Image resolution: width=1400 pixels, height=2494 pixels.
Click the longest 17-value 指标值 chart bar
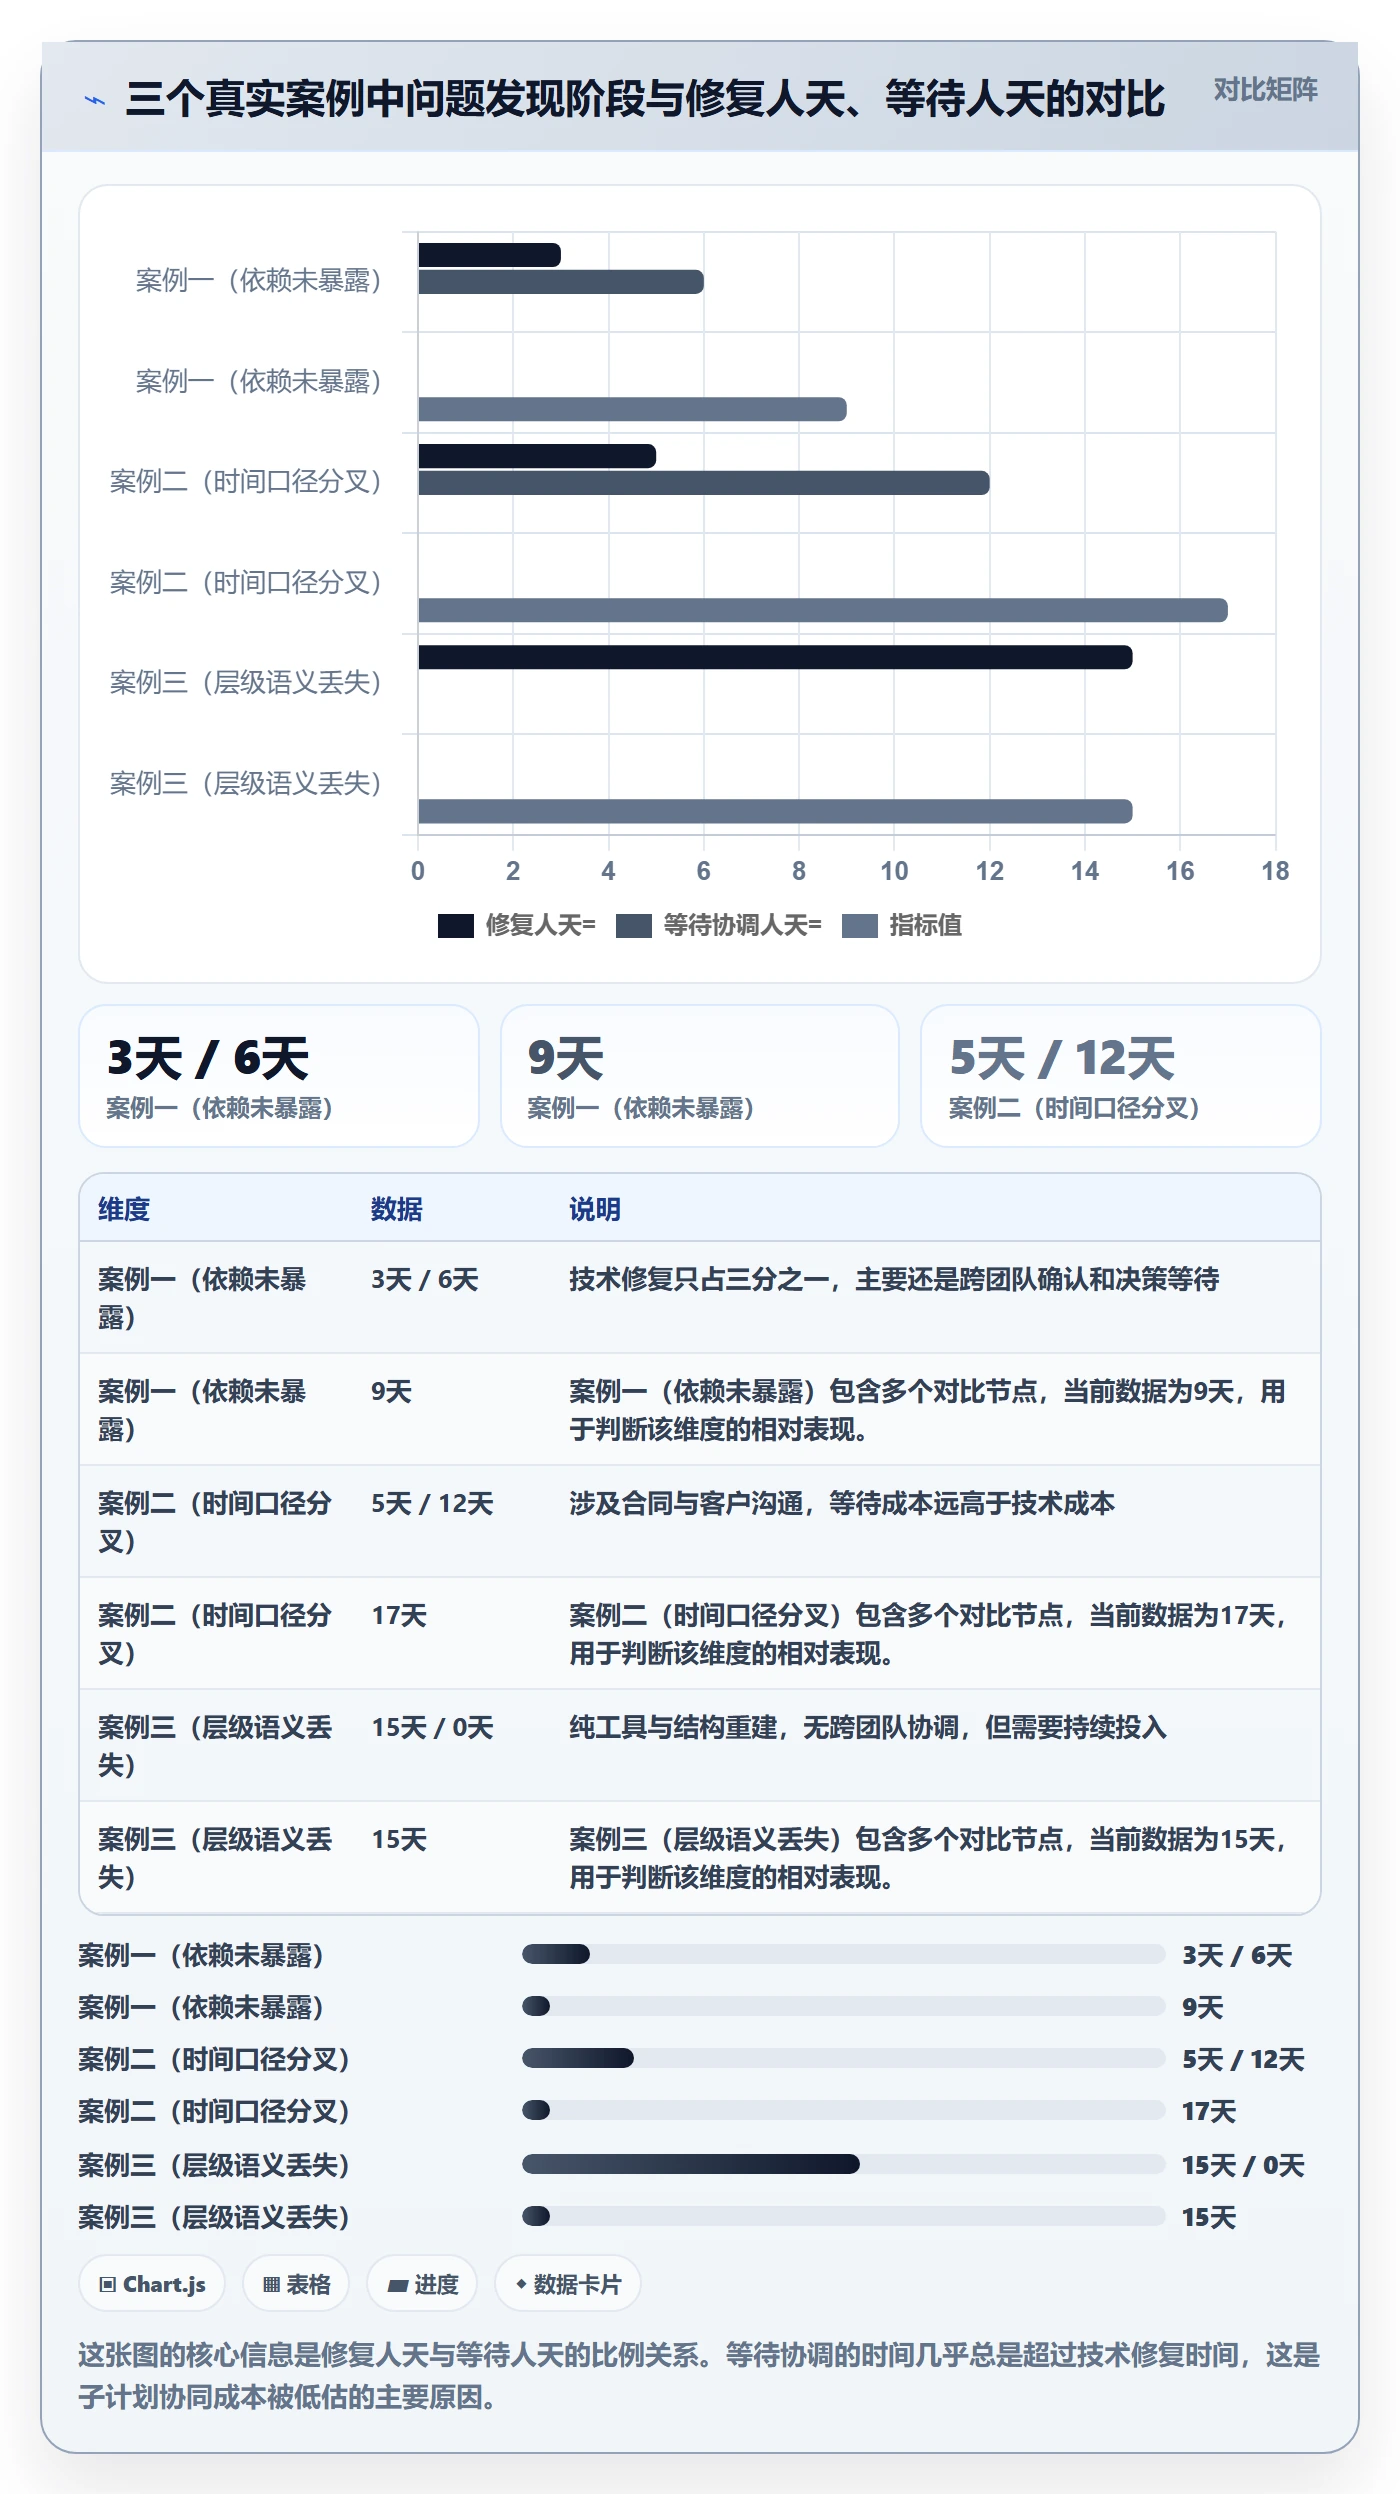(x=823, y=610)
